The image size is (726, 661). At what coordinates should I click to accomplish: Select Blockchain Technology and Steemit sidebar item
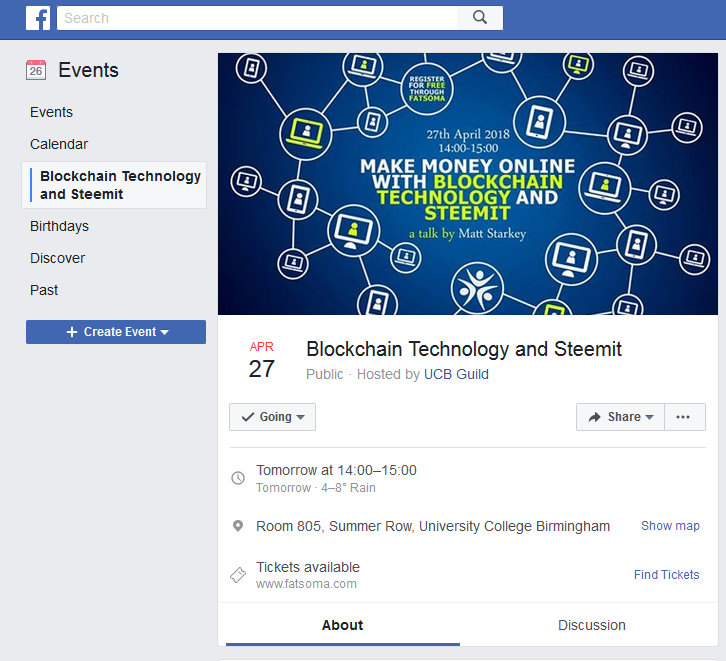pyautogui.click(x=114, y=185)
